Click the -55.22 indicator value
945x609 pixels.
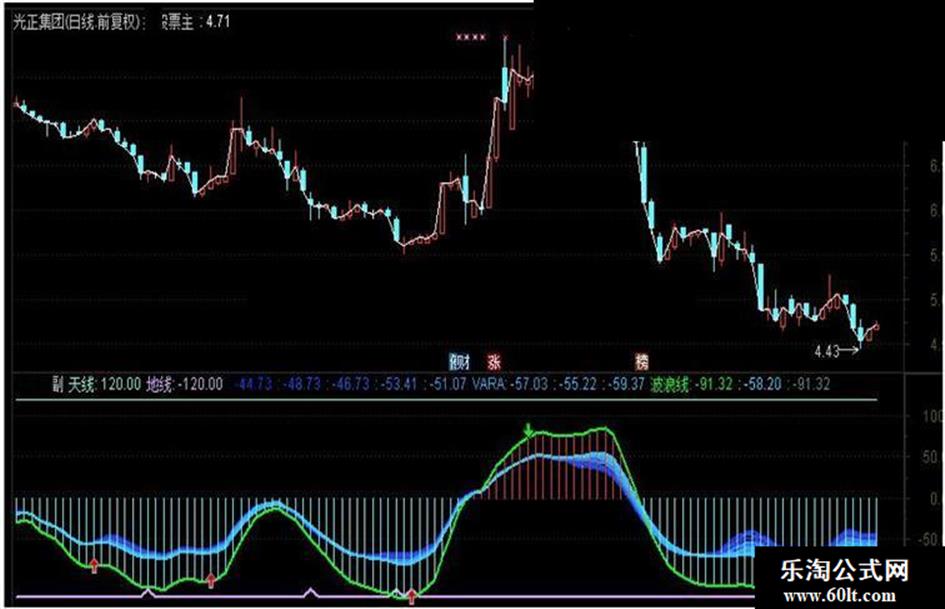click(577, 384)
